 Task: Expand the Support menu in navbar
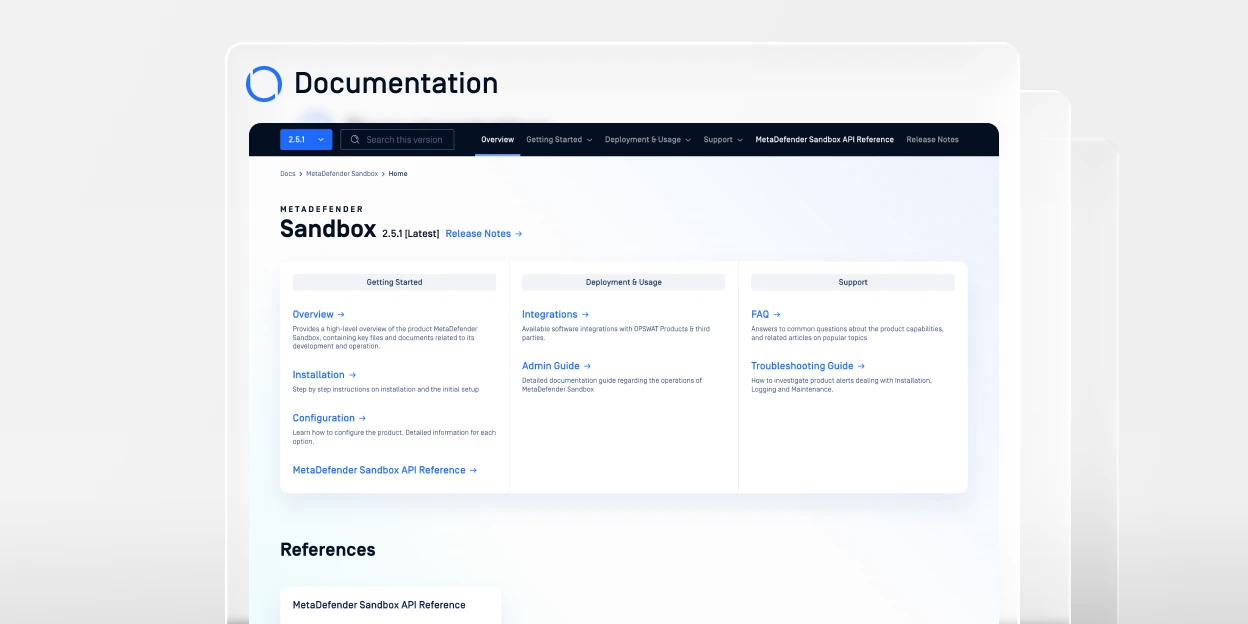coord(723,140)
